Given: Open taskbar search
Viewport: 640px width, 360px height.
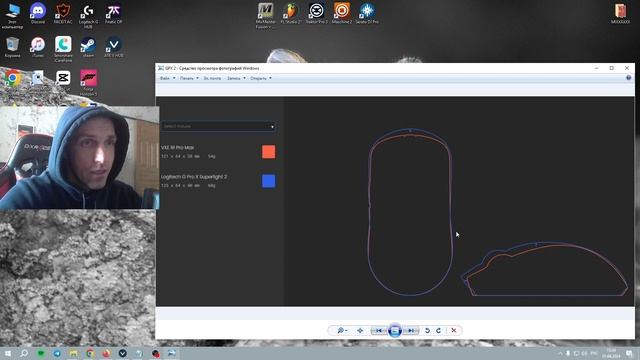Looking at the screenshot, I should coord(24,353).
